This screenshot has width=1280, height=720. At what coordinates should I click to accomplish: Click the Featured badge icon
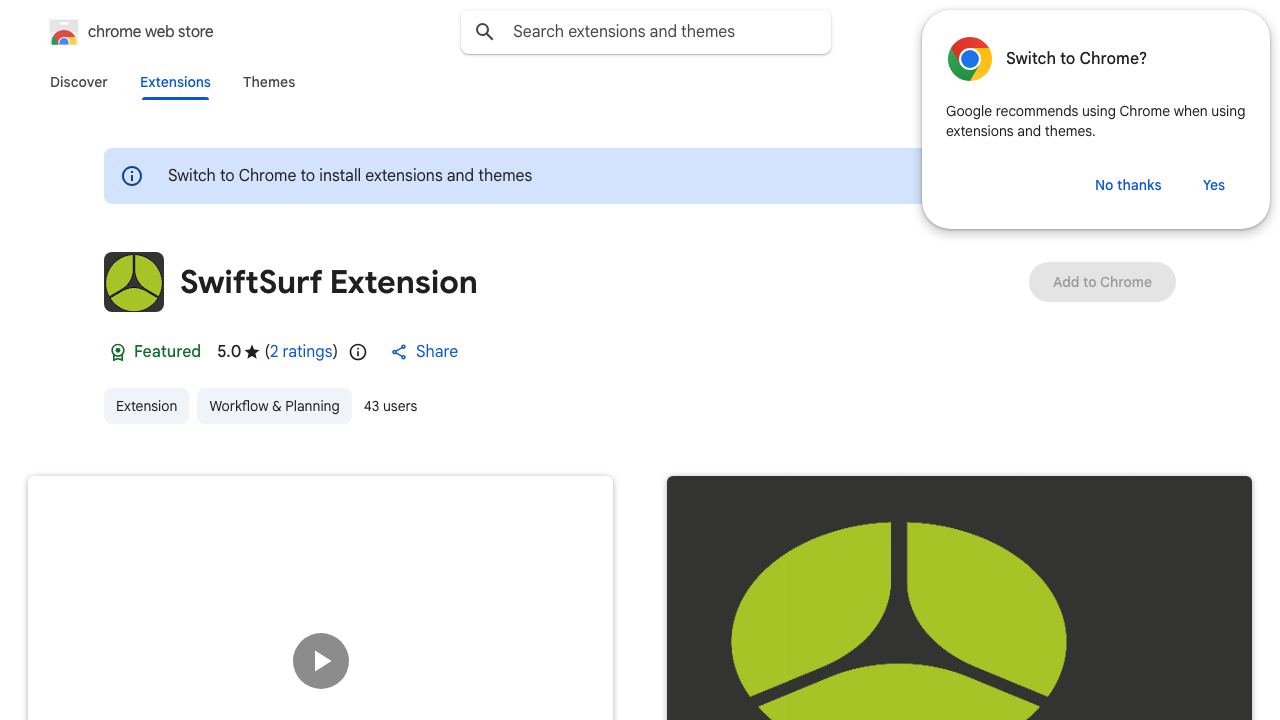point(117,352)
